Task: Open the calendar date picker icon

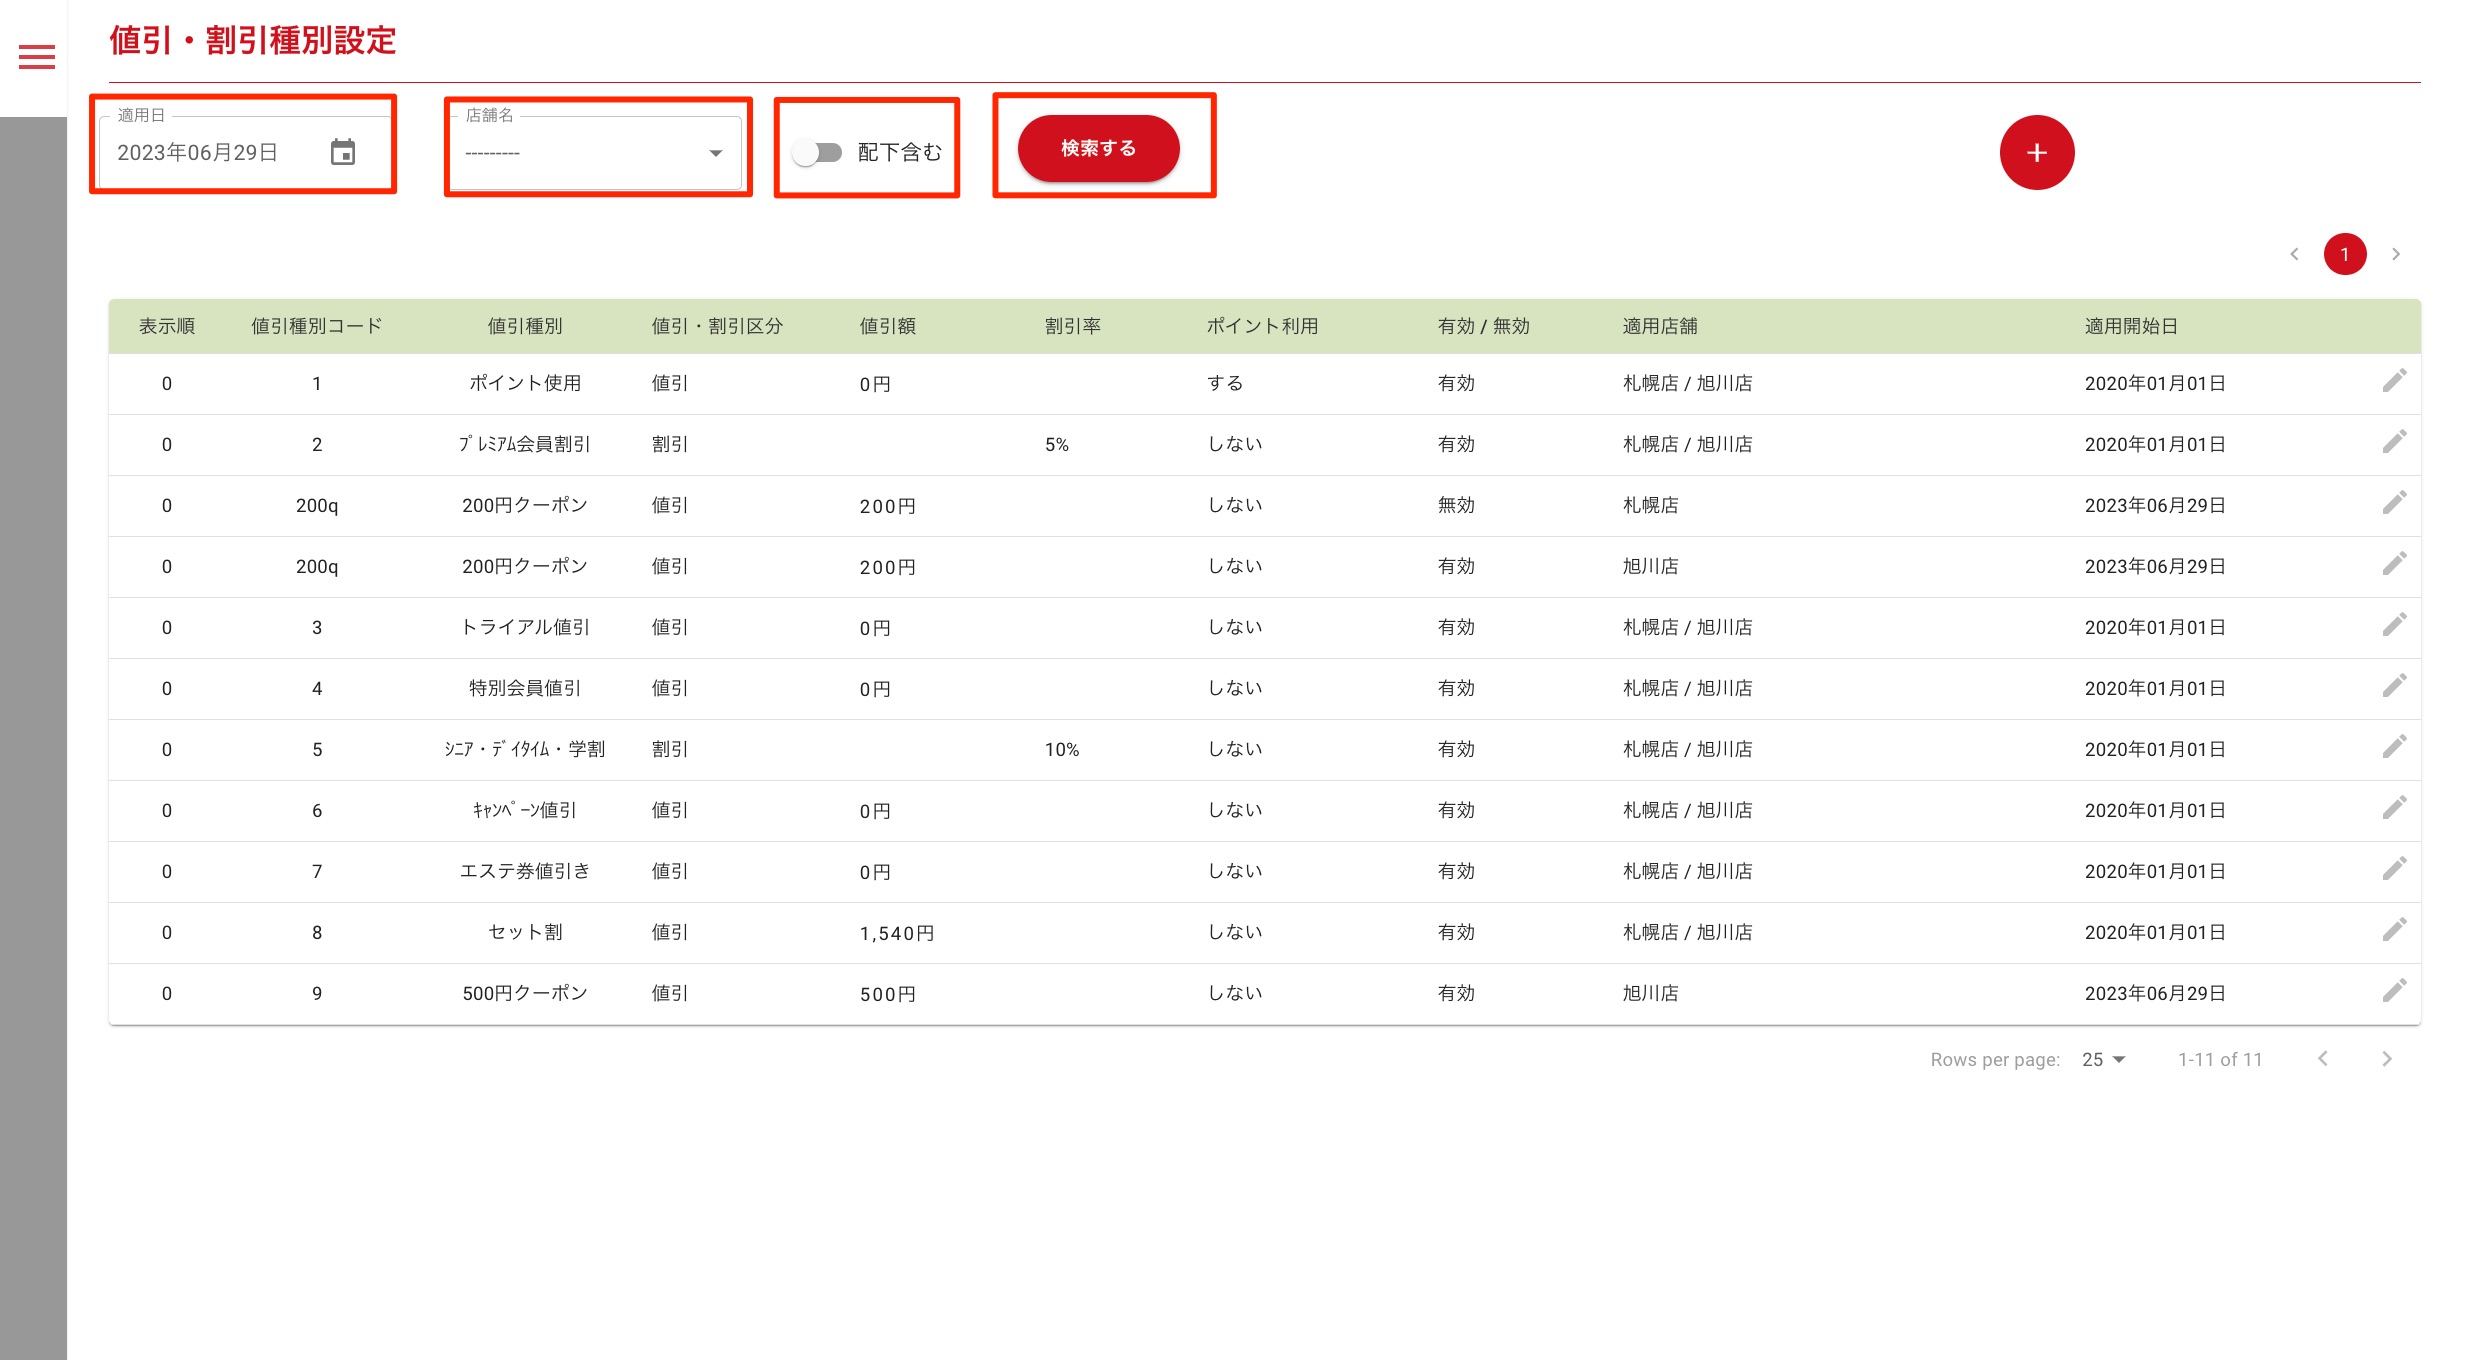Action: (343, 152)
